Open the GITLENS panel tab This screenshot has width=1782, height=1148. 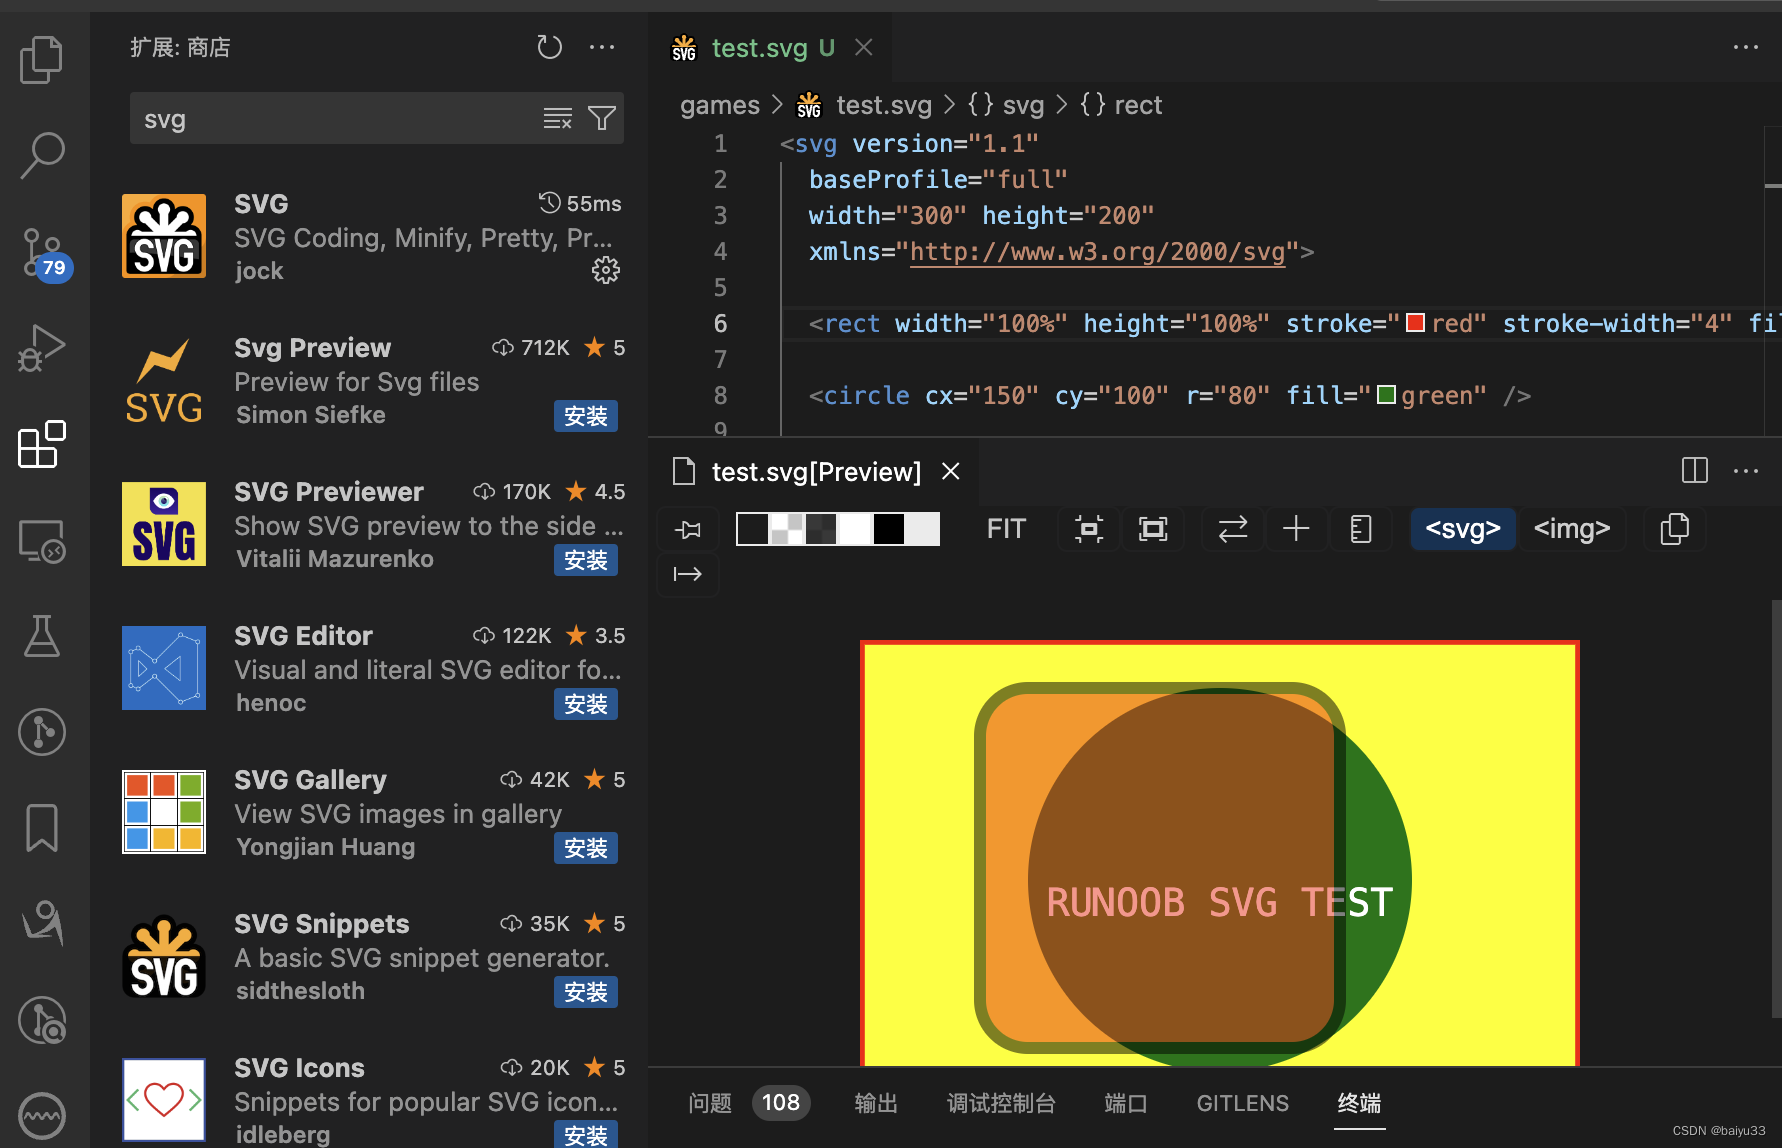coord(1243,1103)
